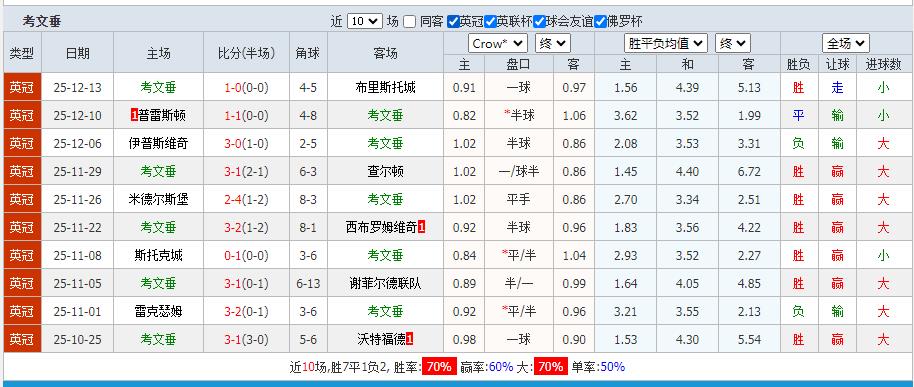Click the 60% 赢率 value
Screen dimensions: 914x387
tap(501, 367)
